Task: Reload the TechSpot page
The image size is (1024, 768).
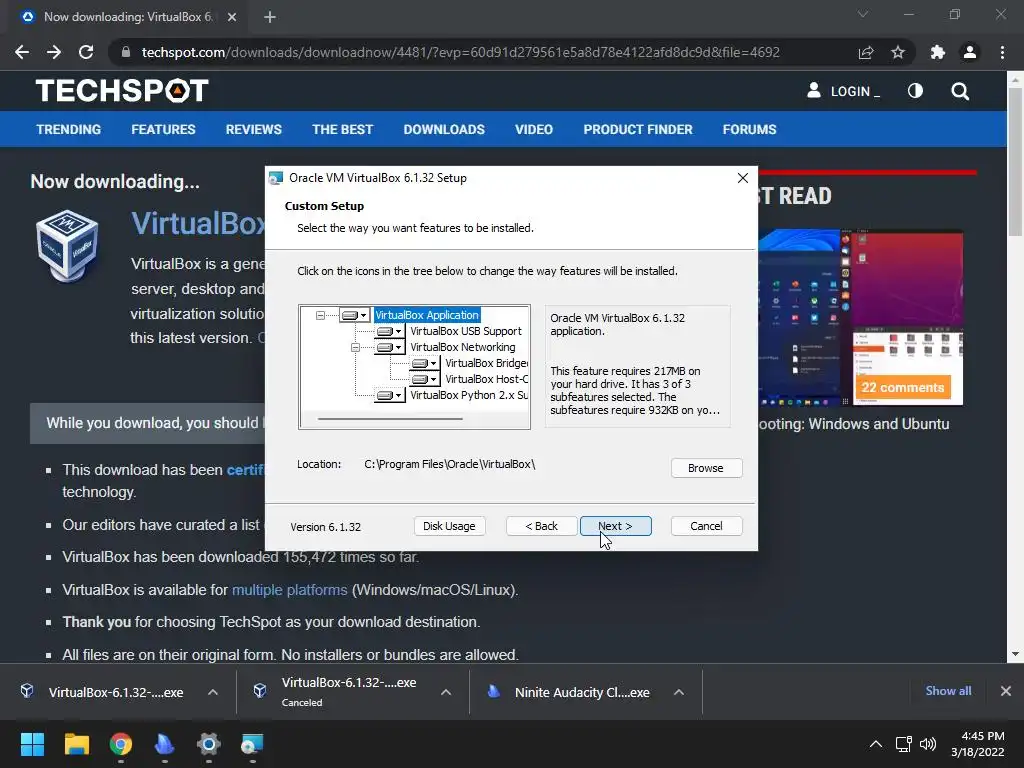Action: 86,52
